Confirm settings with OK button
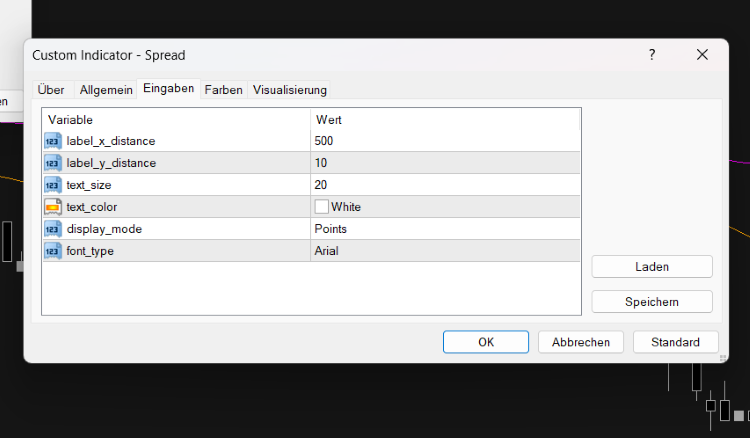The height and width of the screenshot is (438, 750). tap(486, 342)
